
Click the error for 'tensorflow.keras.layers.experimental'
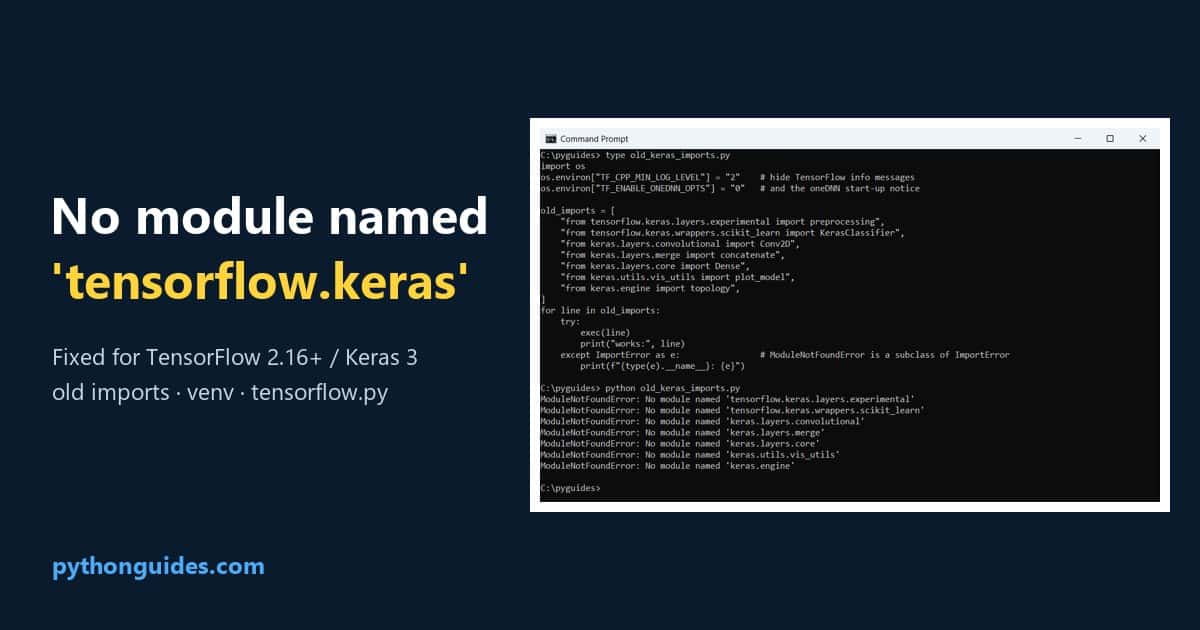(x=727, y=398)
